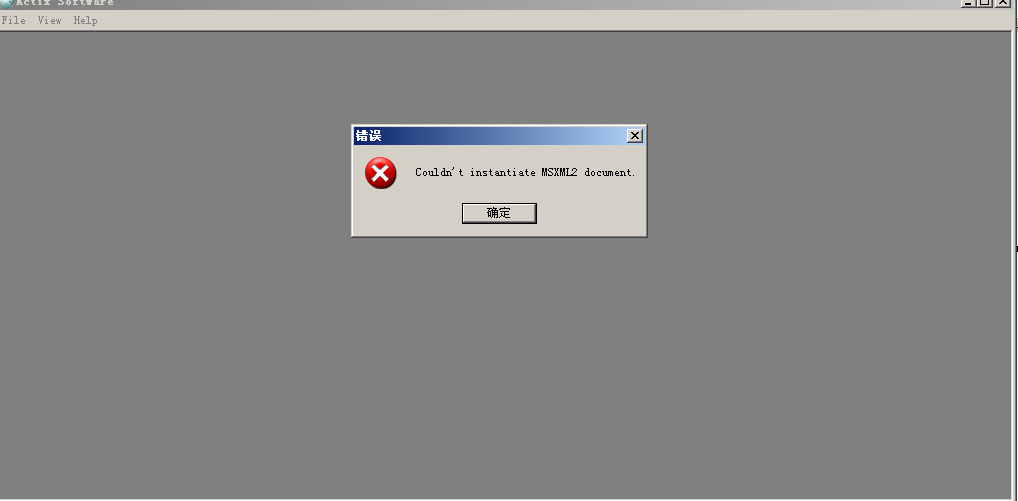This screenshot has height=501, width=1018.
Task: Click the Actix Software window title text
Action: 65,3
